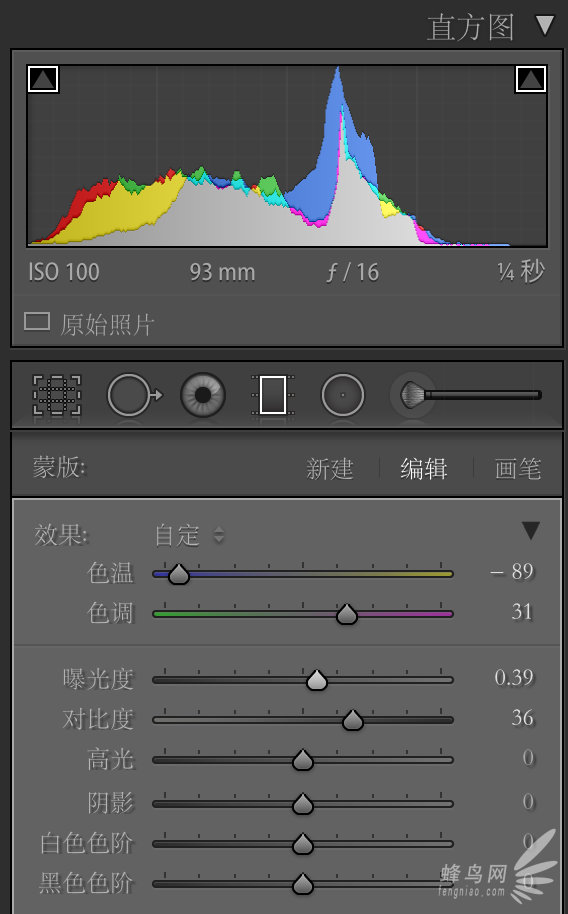The height and width of the screenshot is (914, 568).
Task: Collapse the 直方图 panel triangle
Action: [x=545, y=25]
